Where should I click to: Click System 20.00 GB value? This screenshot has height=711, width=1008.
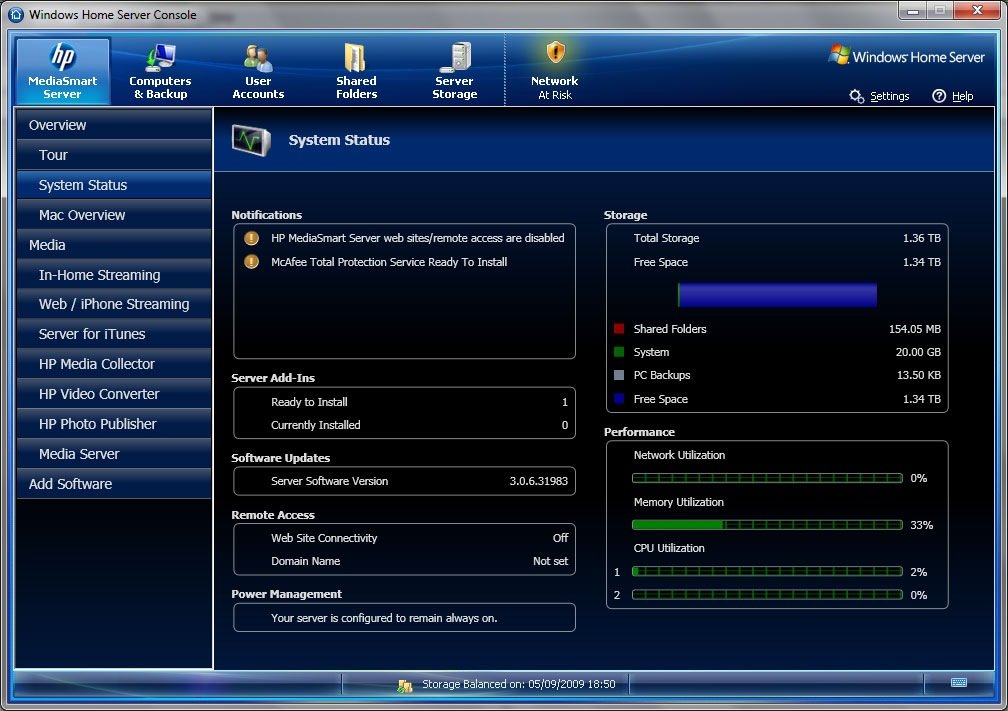(918, 352)
